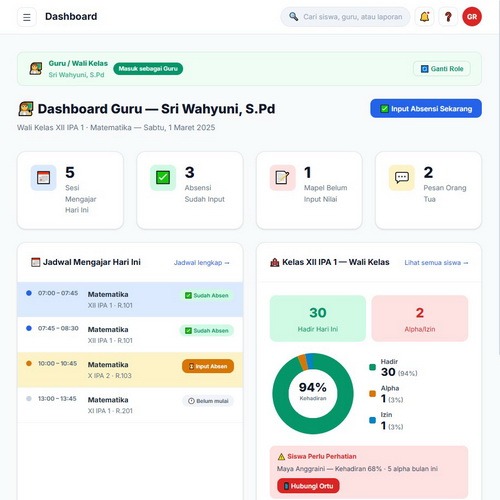Image resolution: width=500 pixels, height=500 pixels.
Task: Click Belum mulai badge for 13:00 session
Action: 208,401
